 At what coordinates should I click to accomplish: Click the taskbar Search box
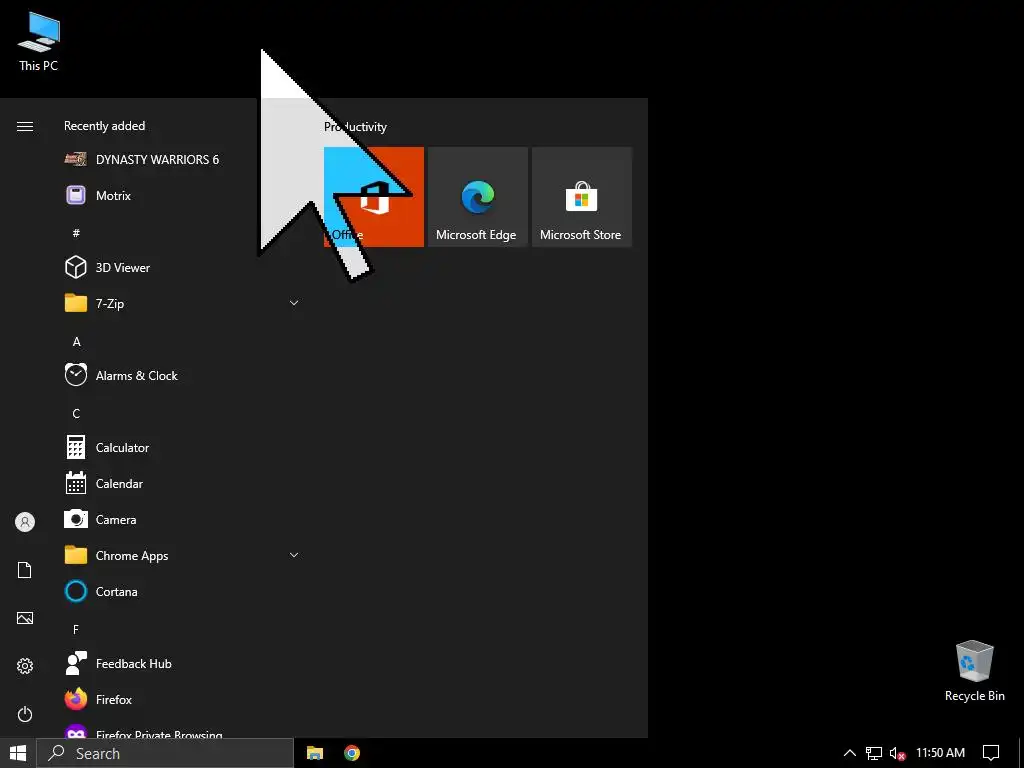click(x=165, y=753)
